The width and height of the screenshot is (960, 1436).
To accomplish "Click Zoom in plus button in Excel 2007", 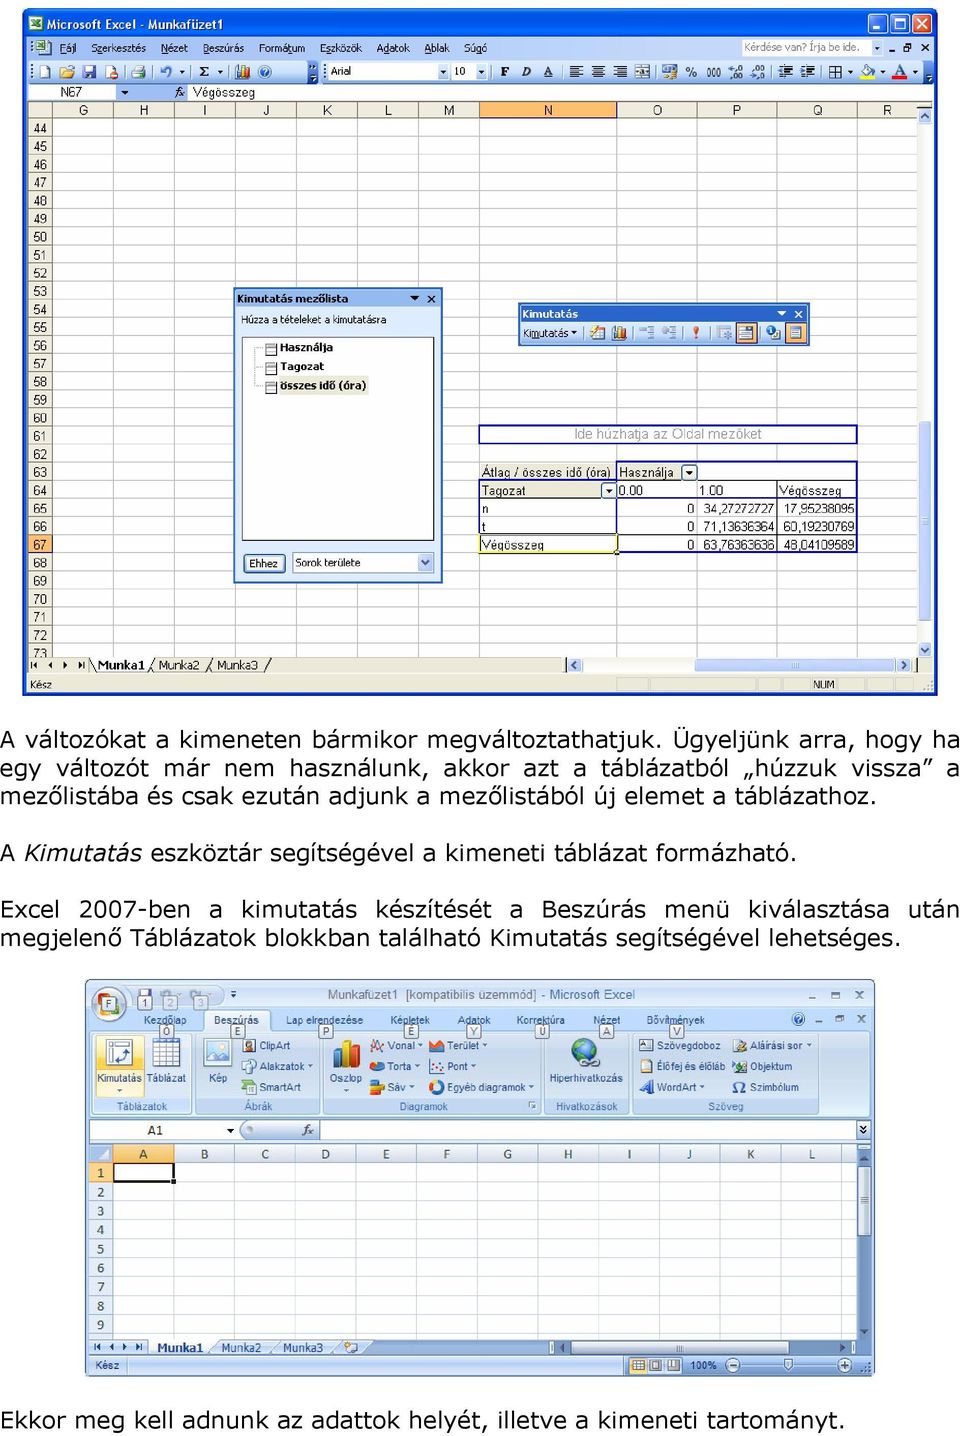I will [x=844, y=1365].
